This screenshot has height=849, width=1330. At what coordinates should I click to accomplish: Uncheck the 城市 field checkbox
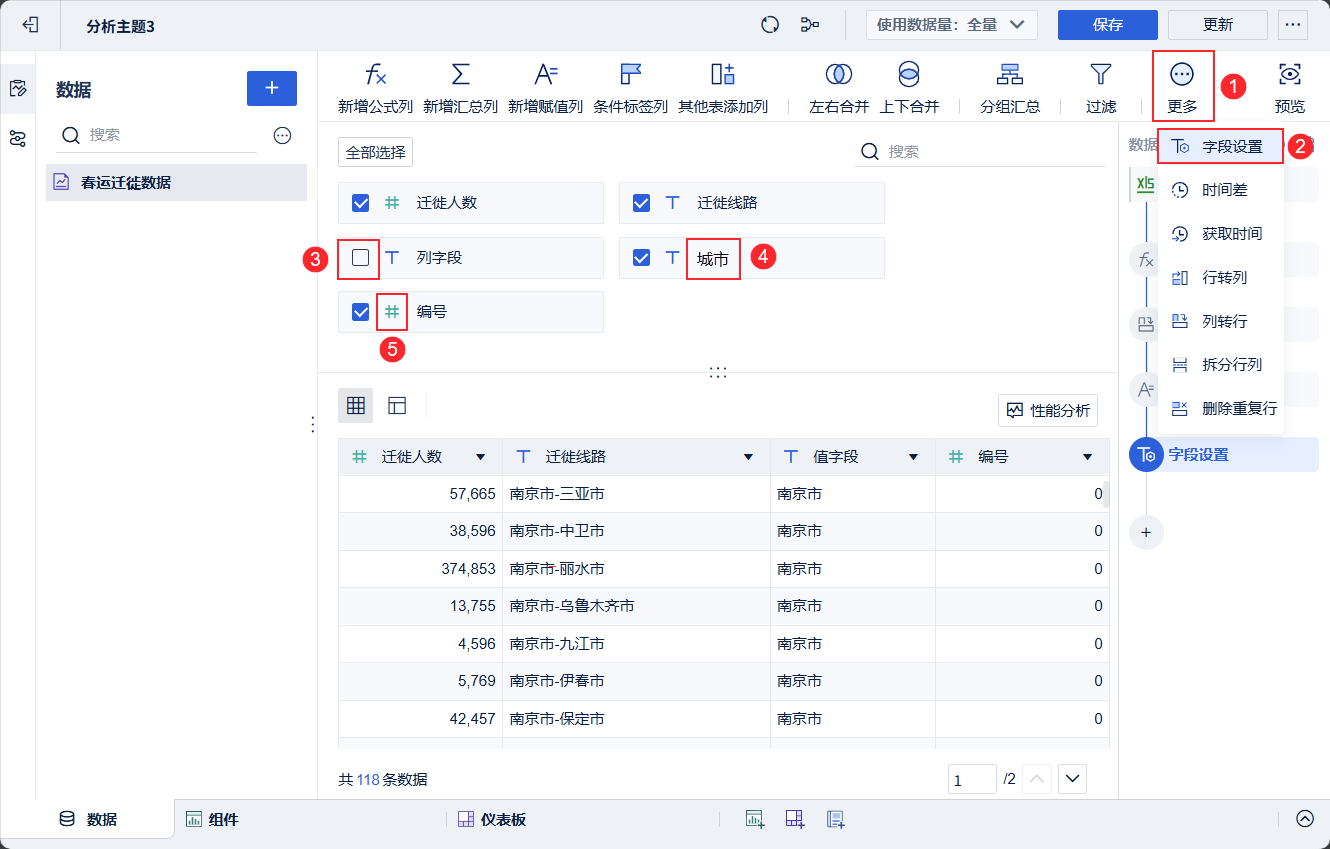(x=642, y=258)
